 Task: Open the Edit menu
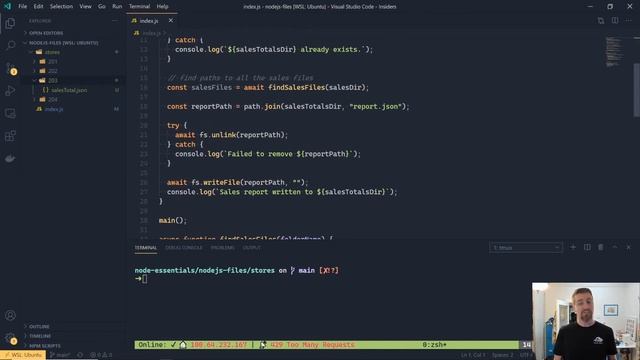click(38, 6)
